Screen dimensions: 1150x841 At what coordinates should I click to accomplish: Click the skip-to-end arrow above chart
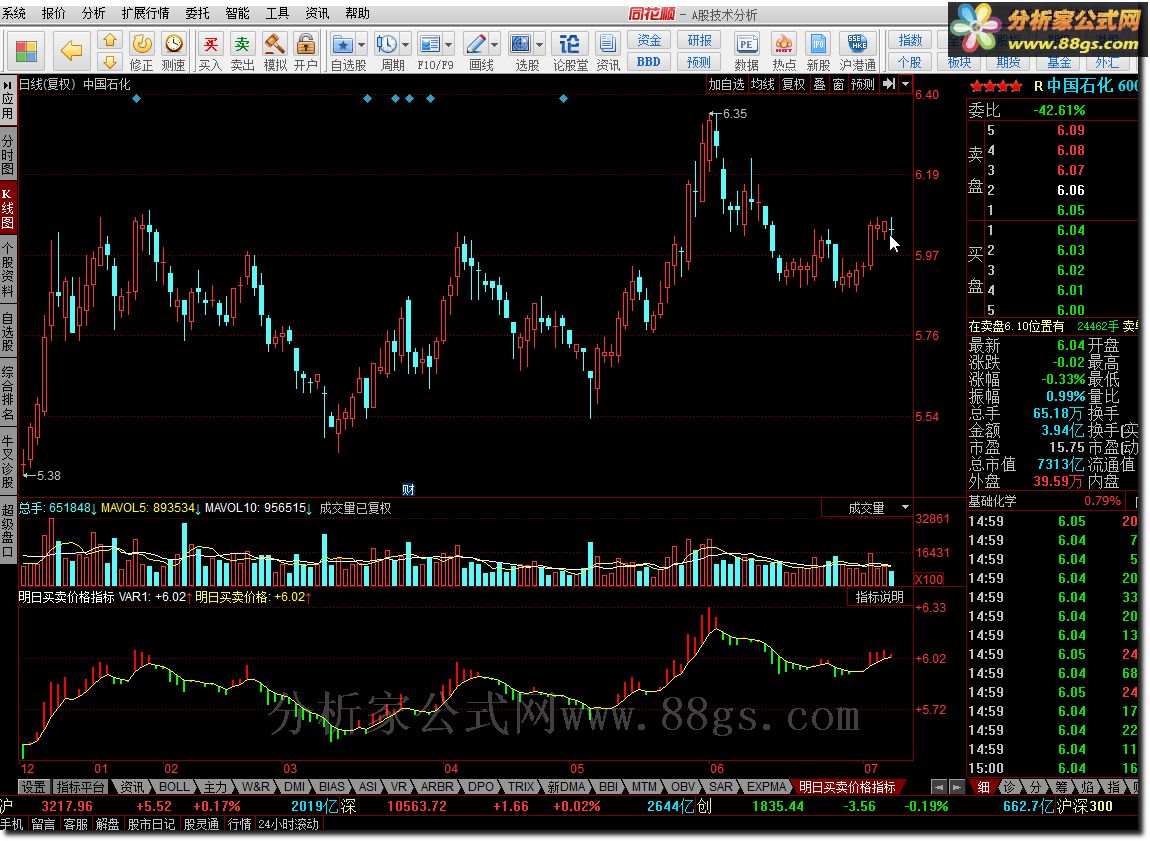click(888, 84)
